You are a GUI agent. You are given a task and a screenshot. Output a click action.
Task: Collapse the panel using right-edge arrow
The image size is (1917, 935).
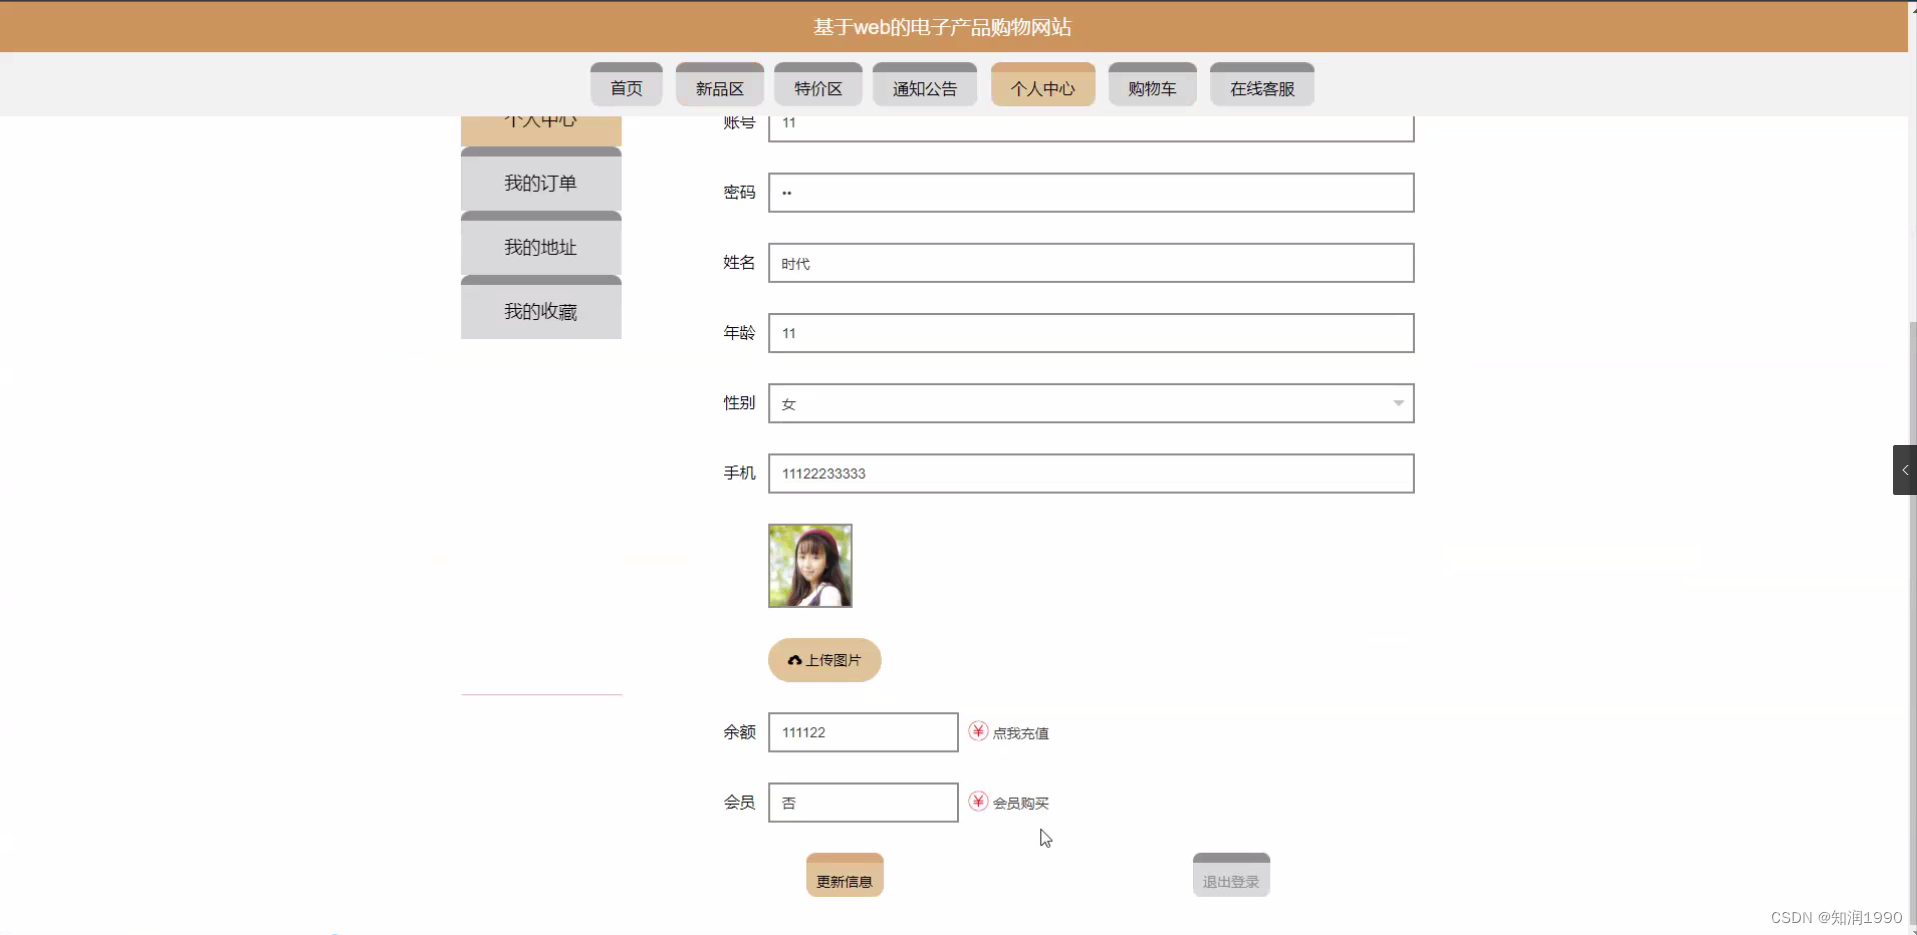point(1905,469)
